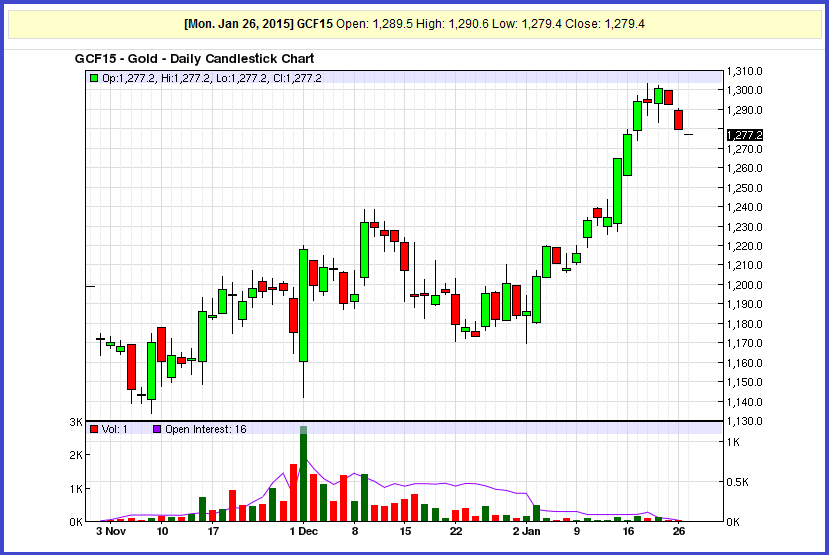Screen dimensions: 829x555
Task: Click the 3K volume axis label
Action: point(76,422)
